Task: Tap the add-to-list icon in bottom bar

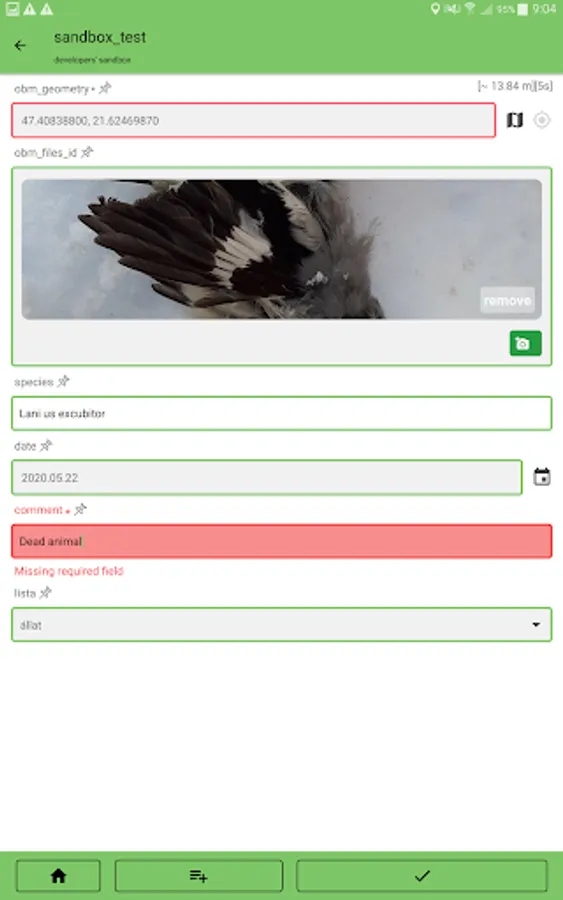Action: point(199,876)
